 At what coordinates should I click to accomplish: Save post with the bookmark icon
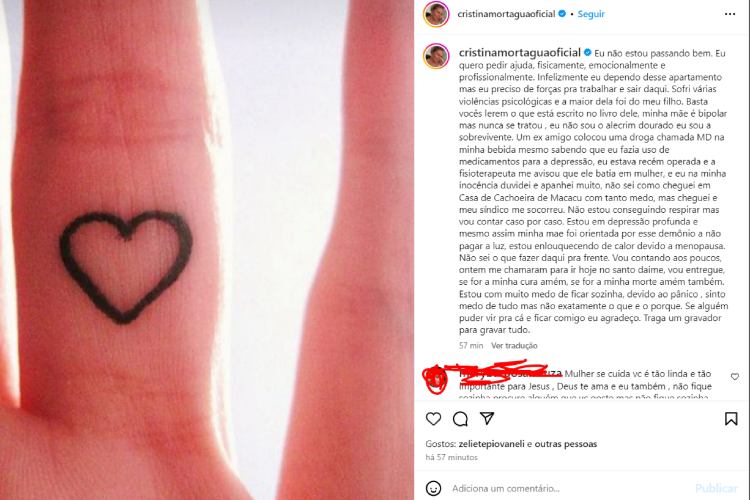[731, 419]
